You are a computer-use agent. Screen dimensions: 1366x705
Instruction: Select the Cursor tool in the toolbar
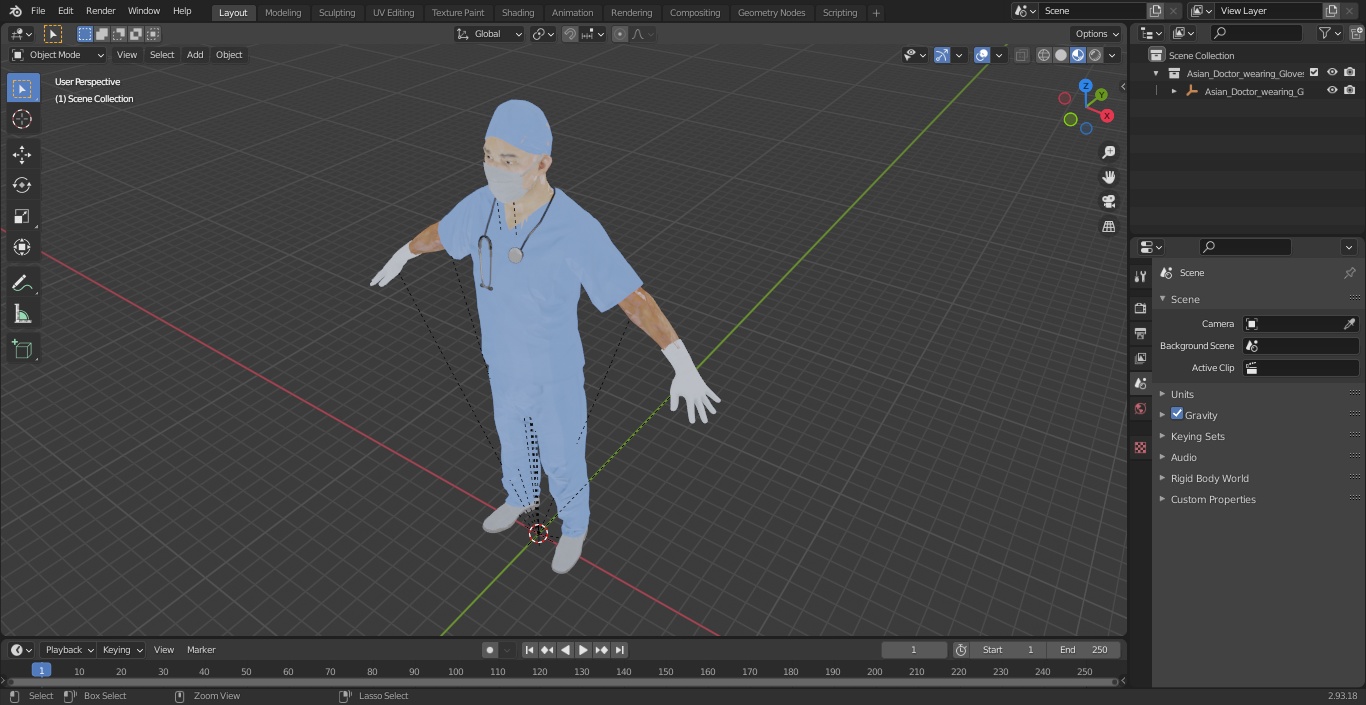click(22, 119)
